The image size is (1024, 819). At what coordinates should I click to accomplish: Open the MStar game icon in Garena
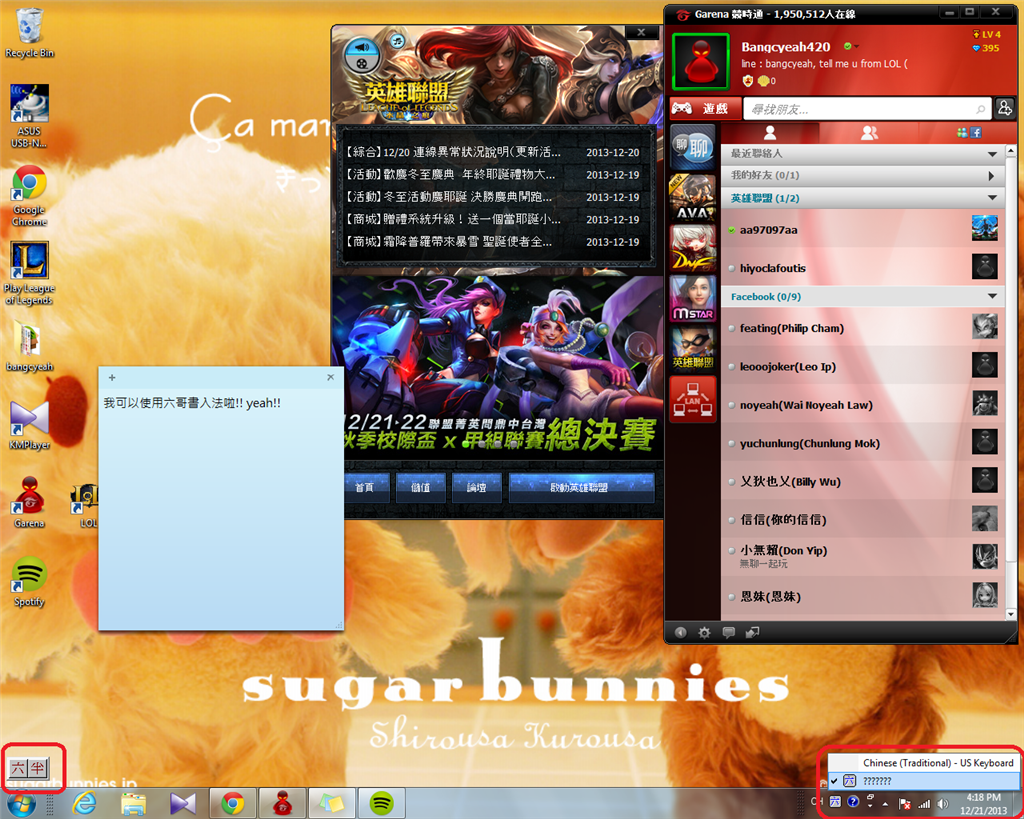click(x=692, y=298)
